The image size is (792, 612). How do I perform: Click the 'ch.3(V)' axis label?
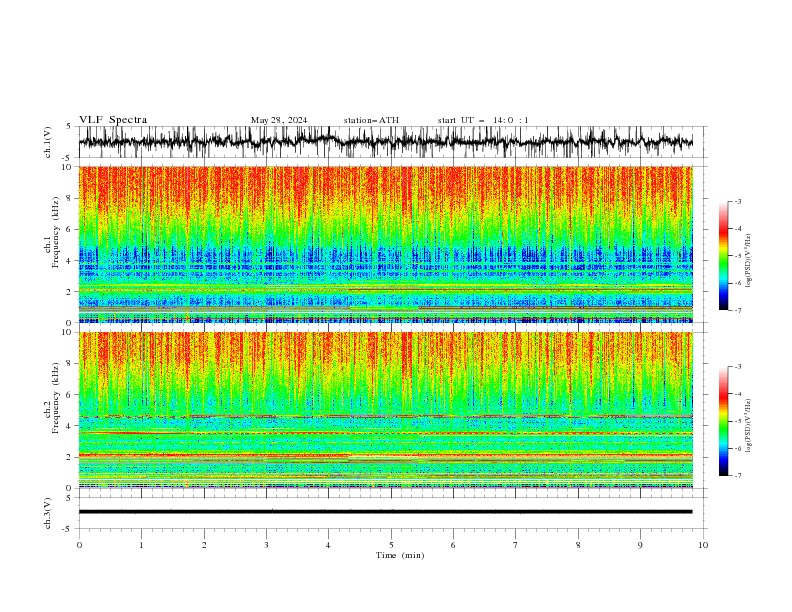click(48, 513)
